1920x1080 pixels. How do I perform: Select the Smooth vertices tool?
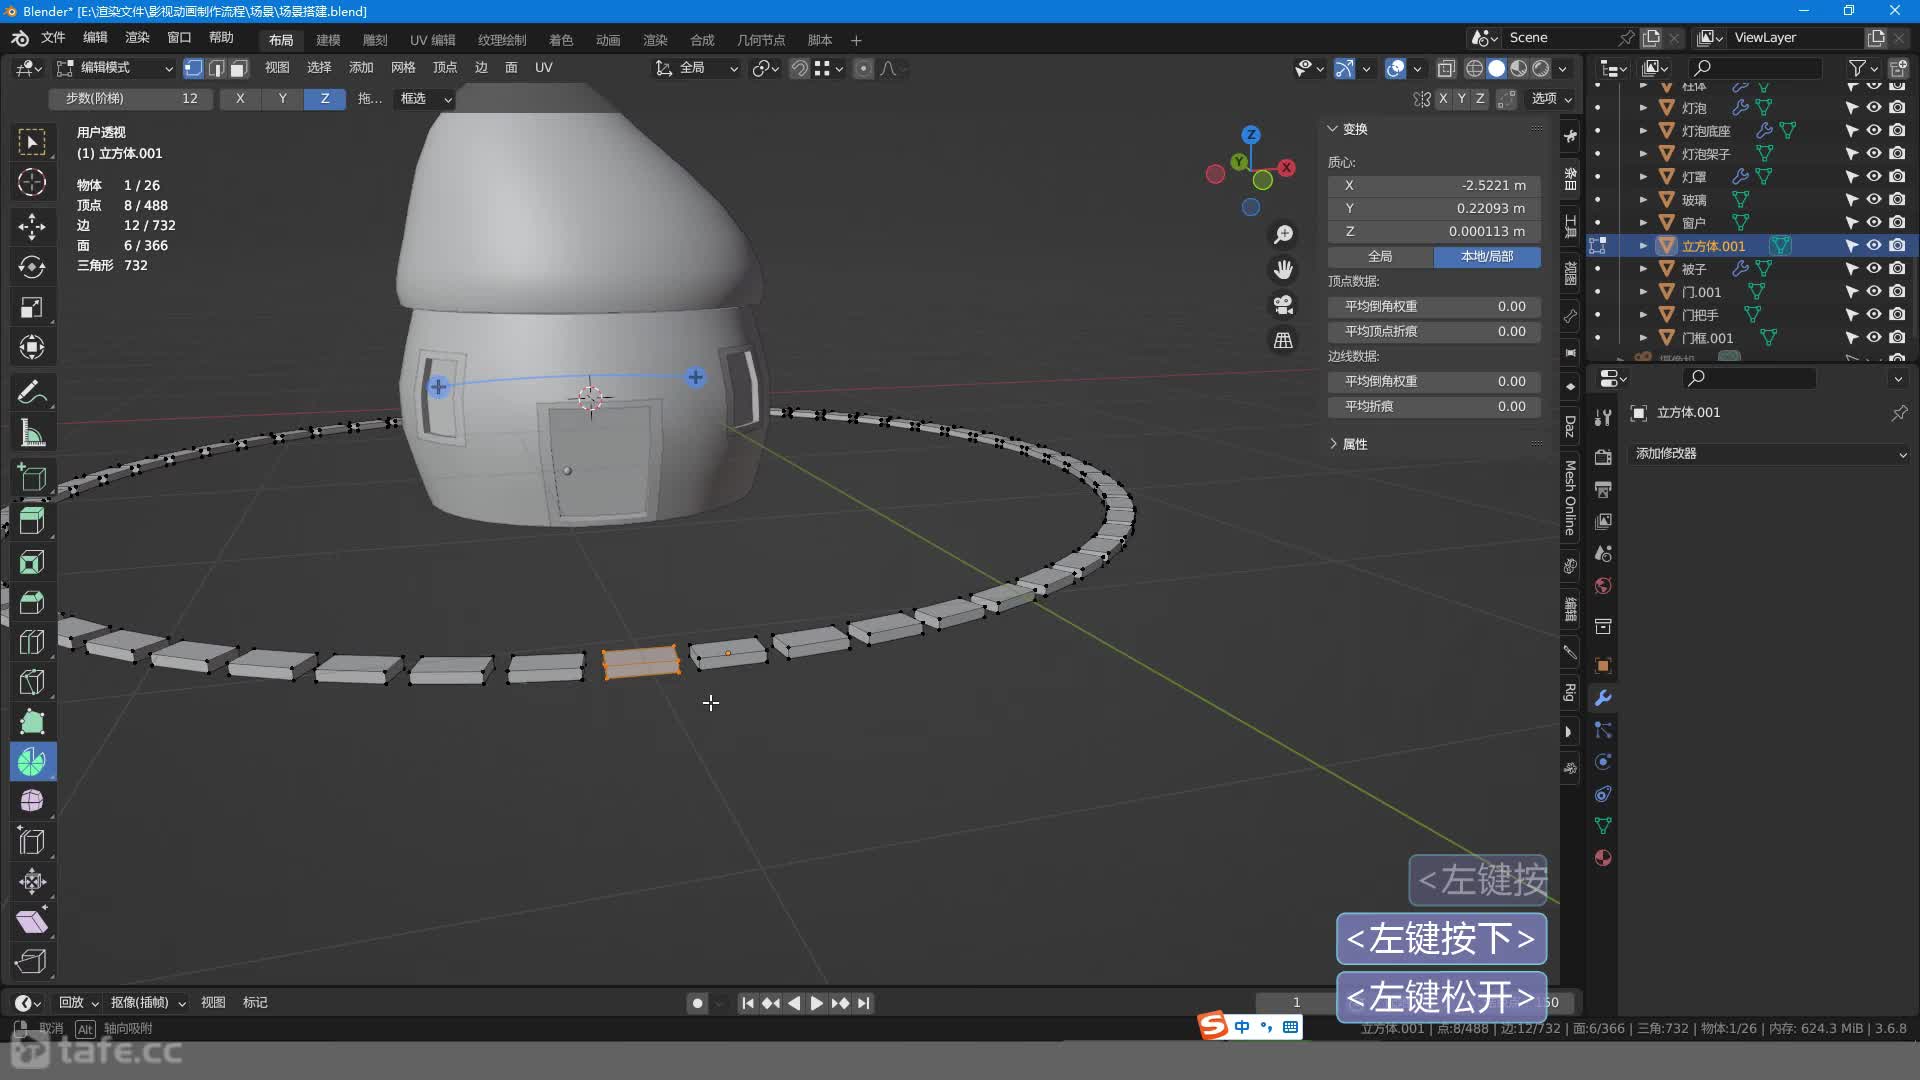(32, 801)
